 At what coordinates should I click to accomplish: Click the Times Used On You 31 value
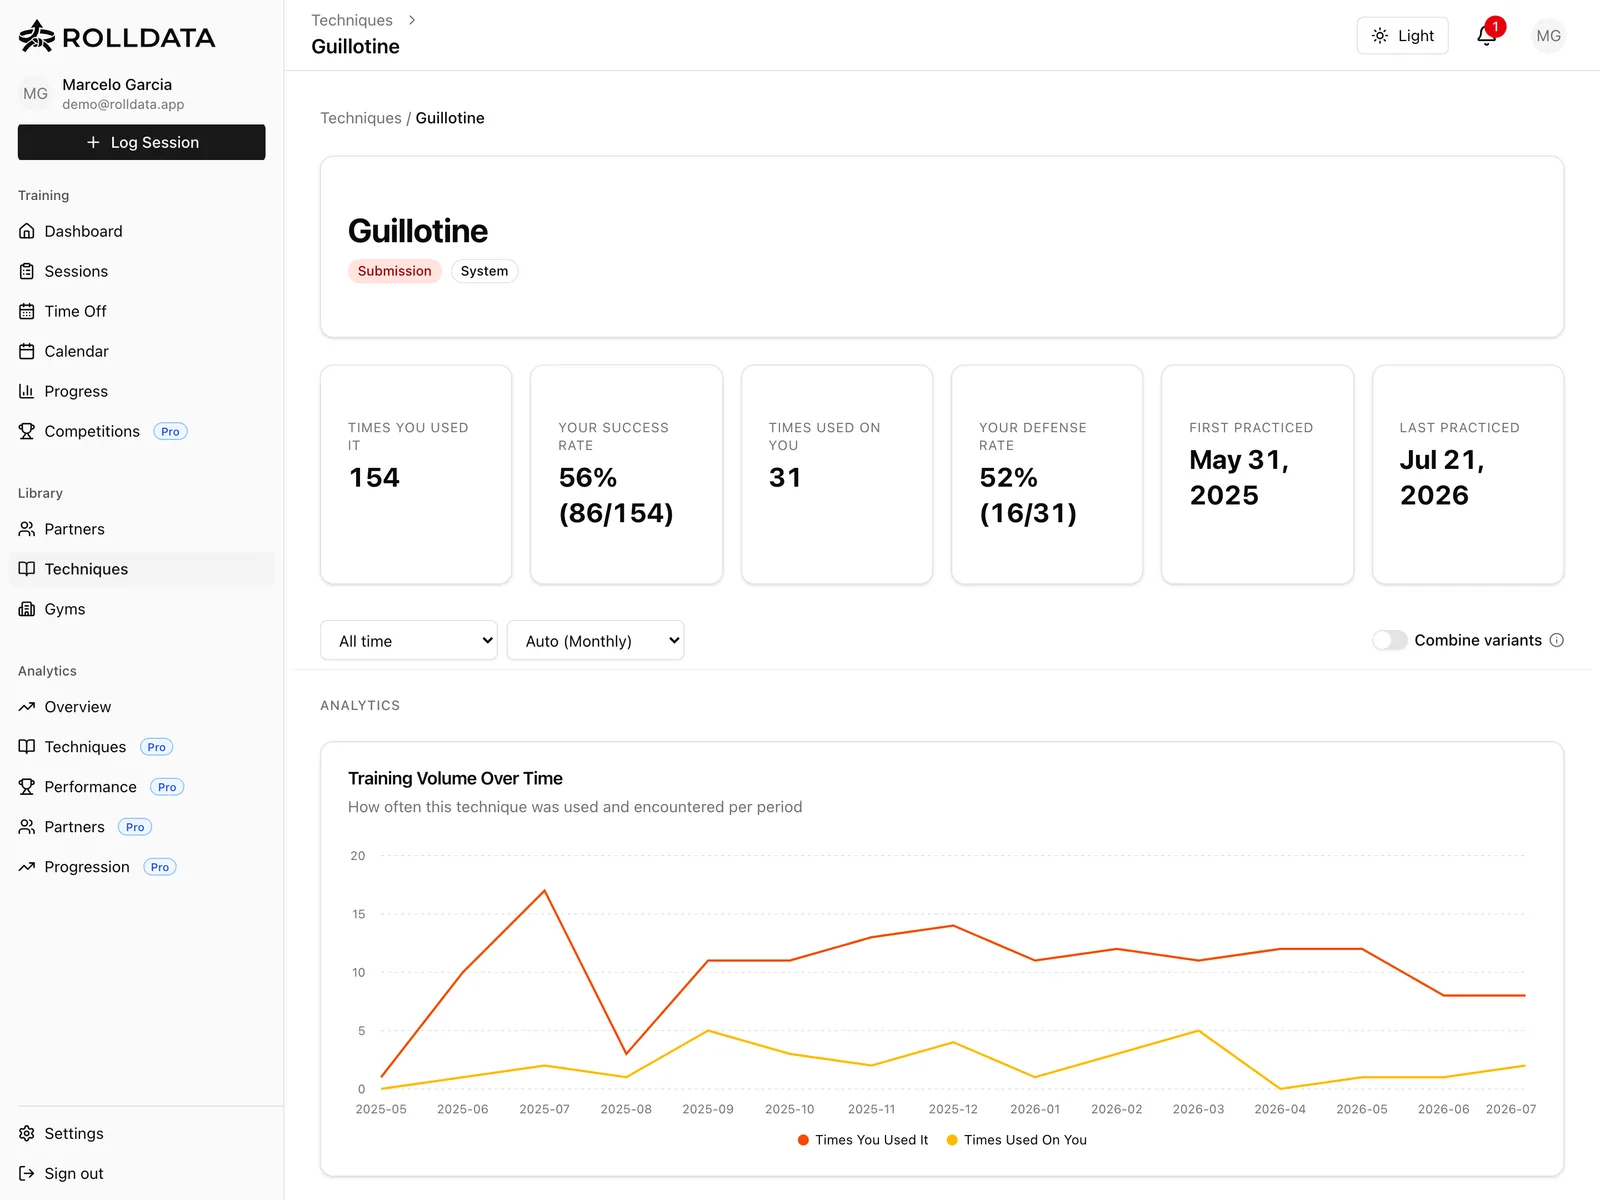[785, 477]
